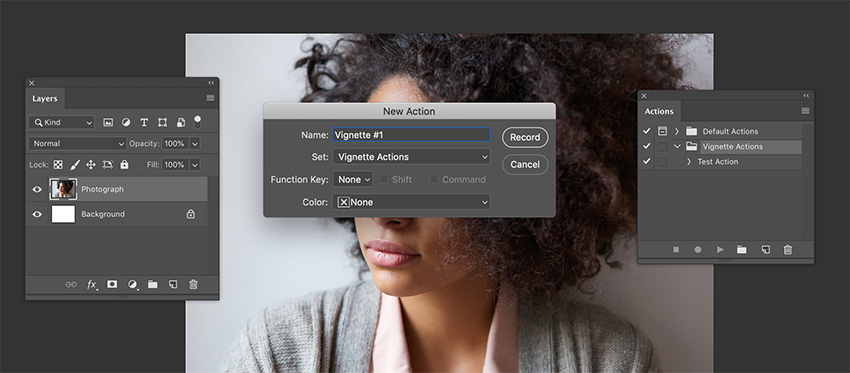Open the Opacity slider dropdown arrow
Screen dimensions: 850x373
point(195,144)
